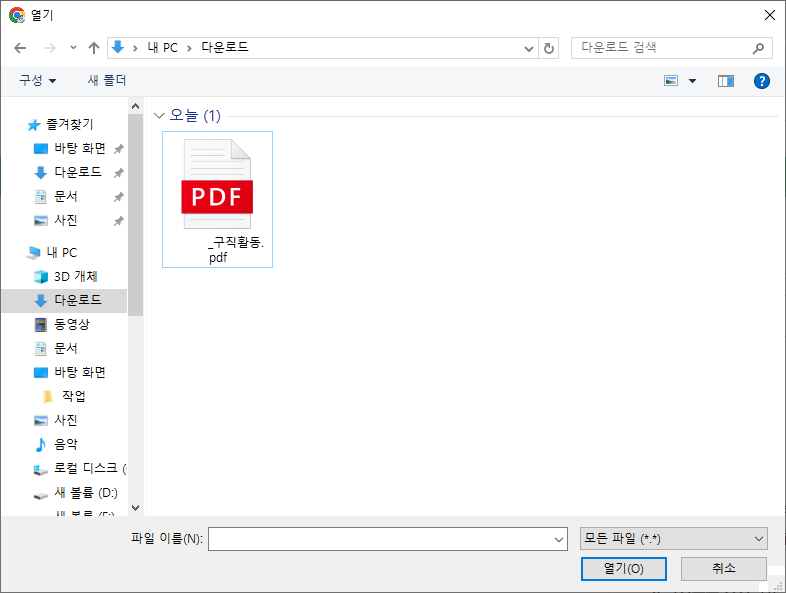Open pinned 바탕 화면 under 즐겨찾기
Viewport: 786px width, 593px height.
pyautogui.click(x=80, y=148)
